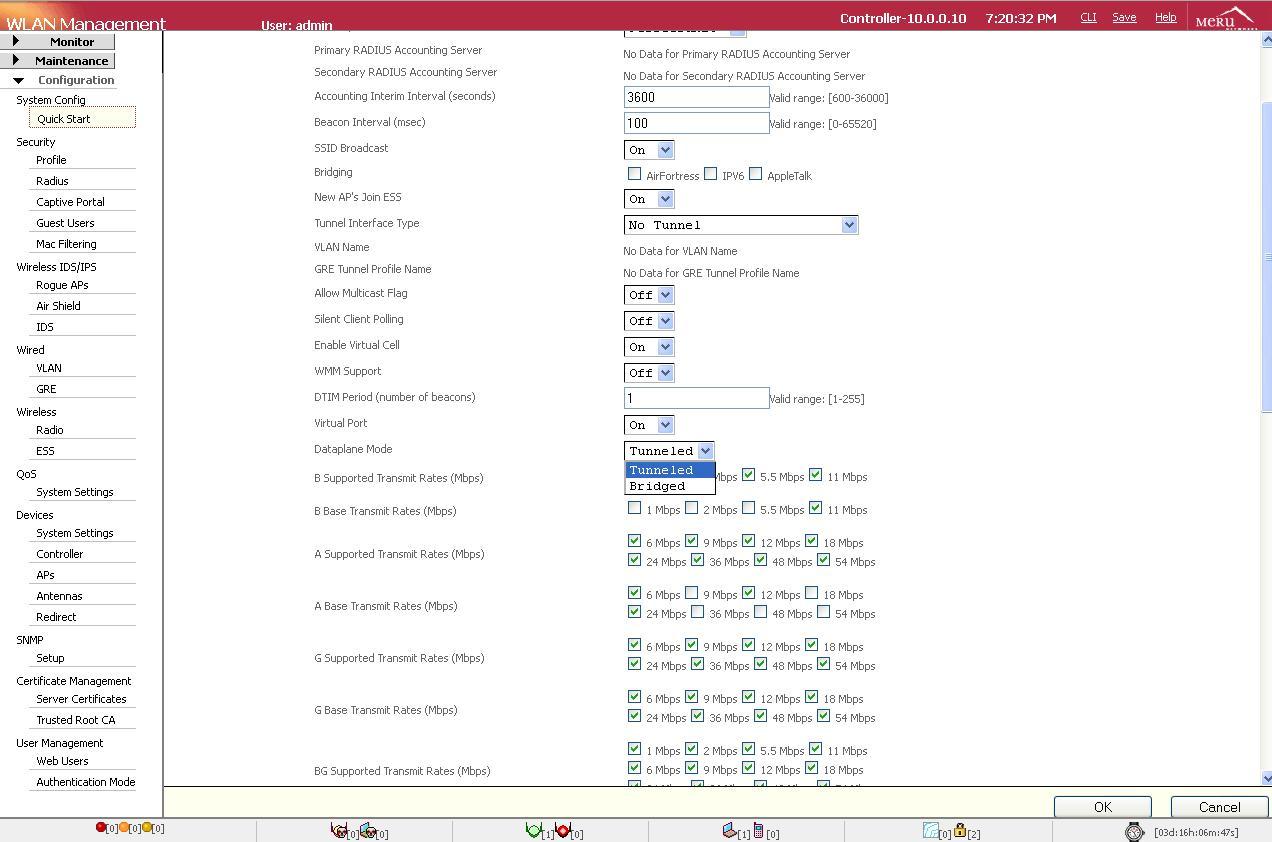Select Tunneled in Dataplane Mode list
The width and height of the screenshot is (1272, 842).
(670, 470)
